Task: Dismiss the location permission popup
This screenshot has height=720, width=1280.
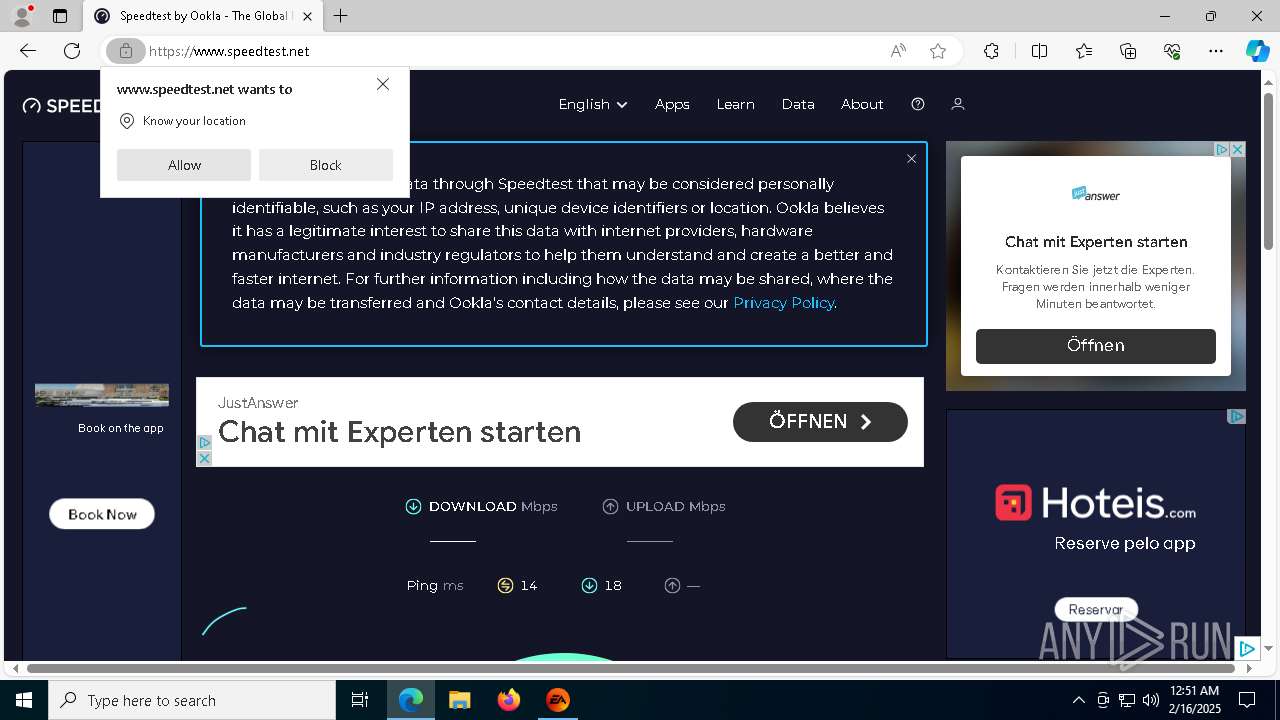Action: pyautogui.click(x=383, y=84)
